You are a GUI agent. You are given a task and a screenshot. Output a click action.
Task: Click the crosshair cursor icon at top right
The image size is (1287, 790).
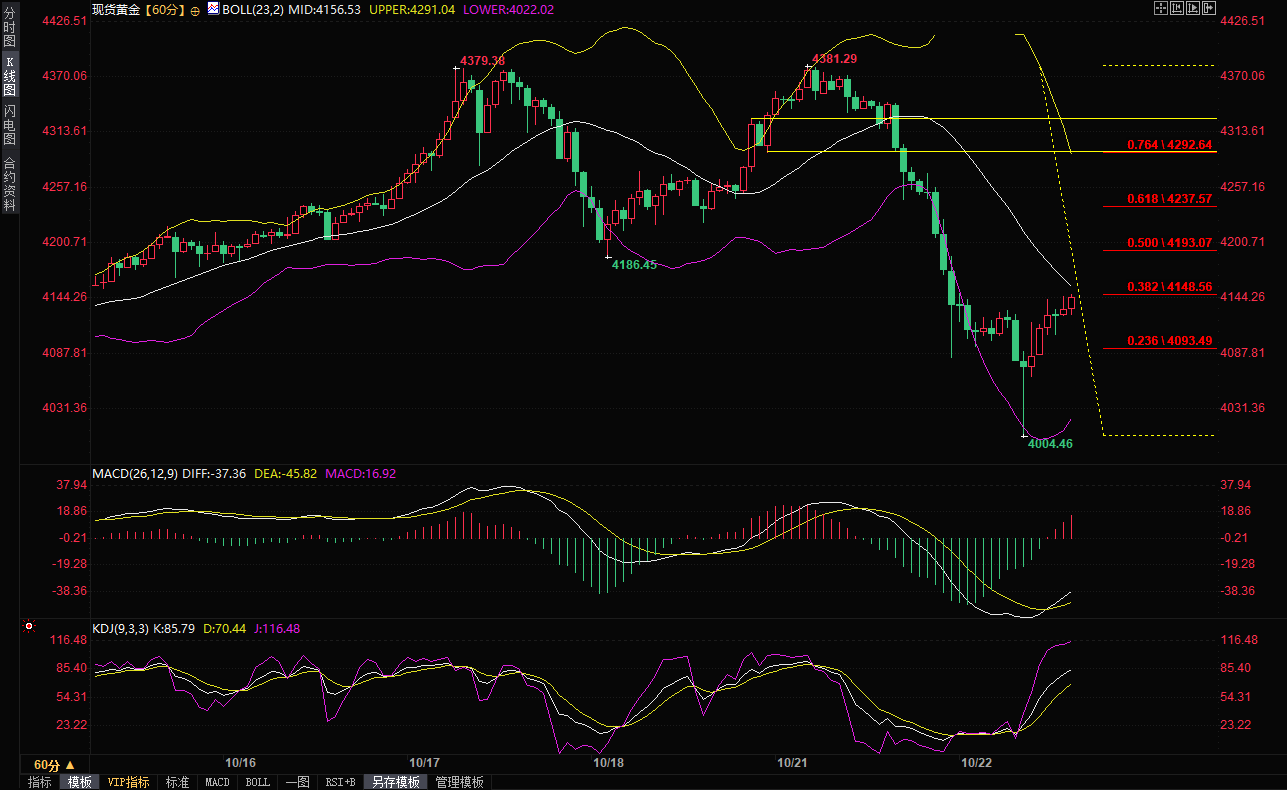[1160, 8]
